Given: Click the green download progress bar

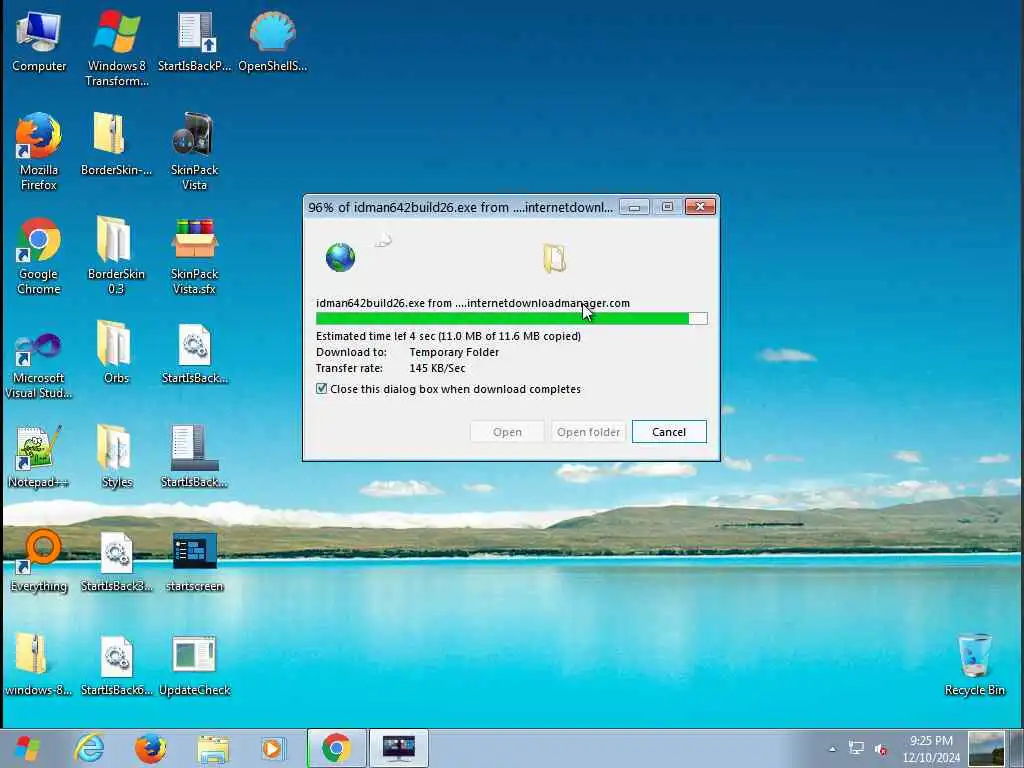Looking at the screenshot, I should point(511,319).
